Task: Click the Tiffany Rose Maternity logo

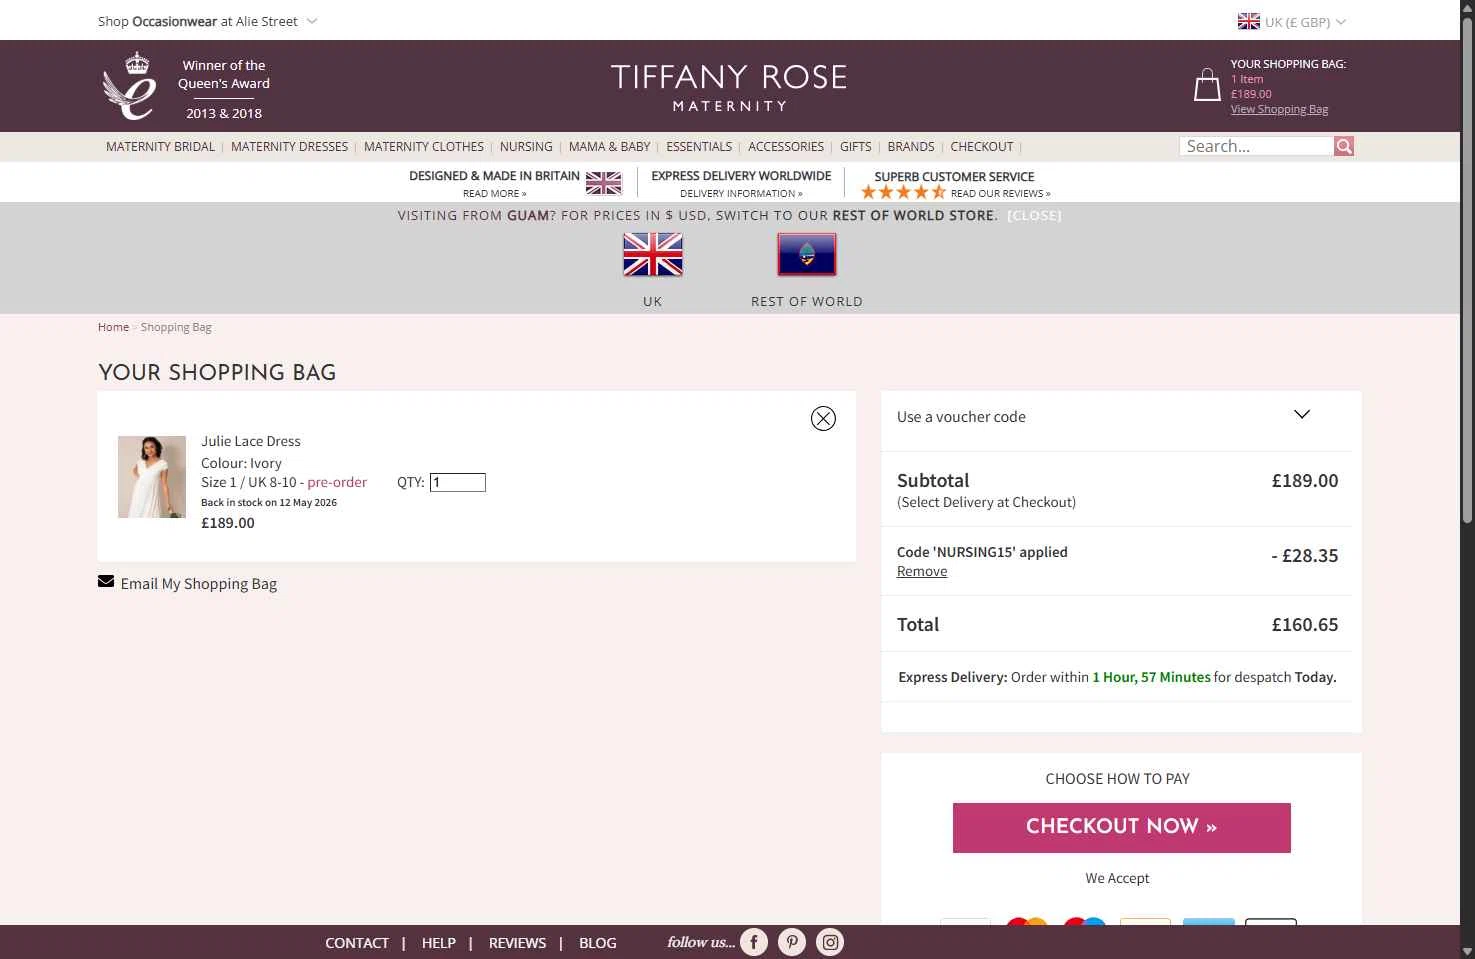Action: coord(729,87)
